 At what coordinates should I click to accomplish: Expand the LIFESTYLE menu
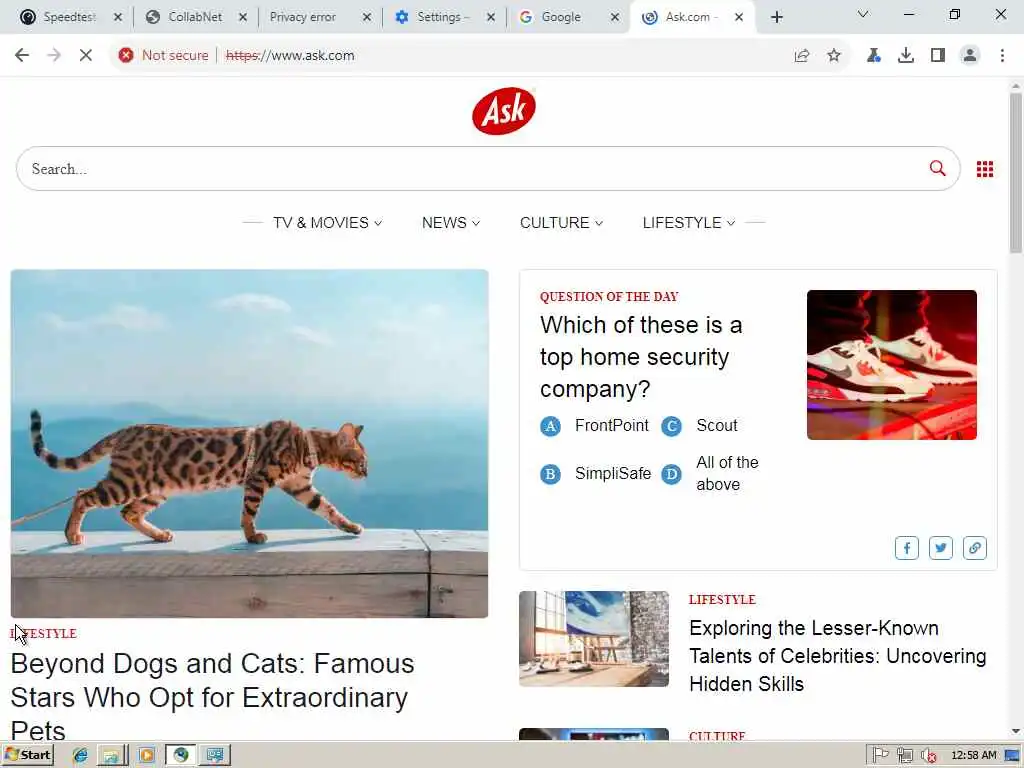pyautogui.click(x=688, y=223)
